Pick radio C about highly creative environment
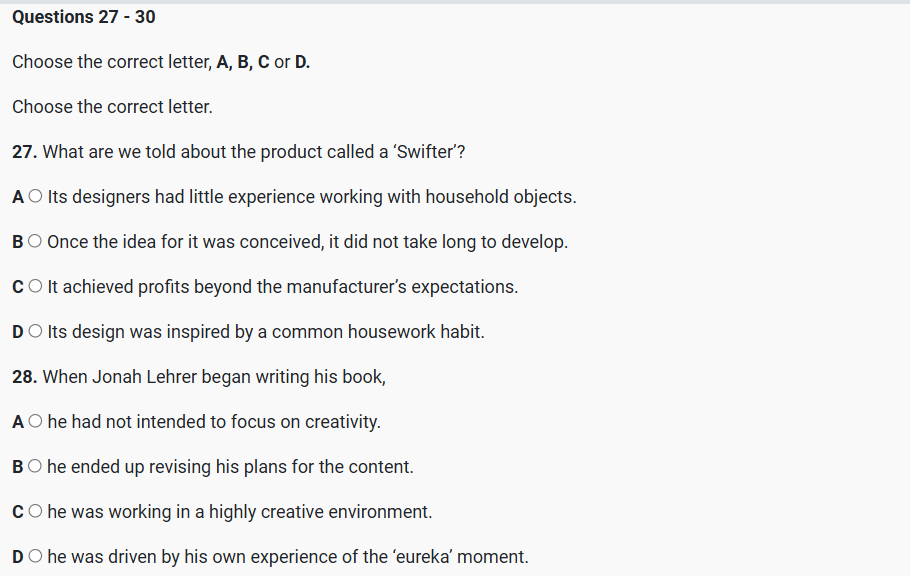The height and width of the screenshot is (576, 910). tap(36, 512)
